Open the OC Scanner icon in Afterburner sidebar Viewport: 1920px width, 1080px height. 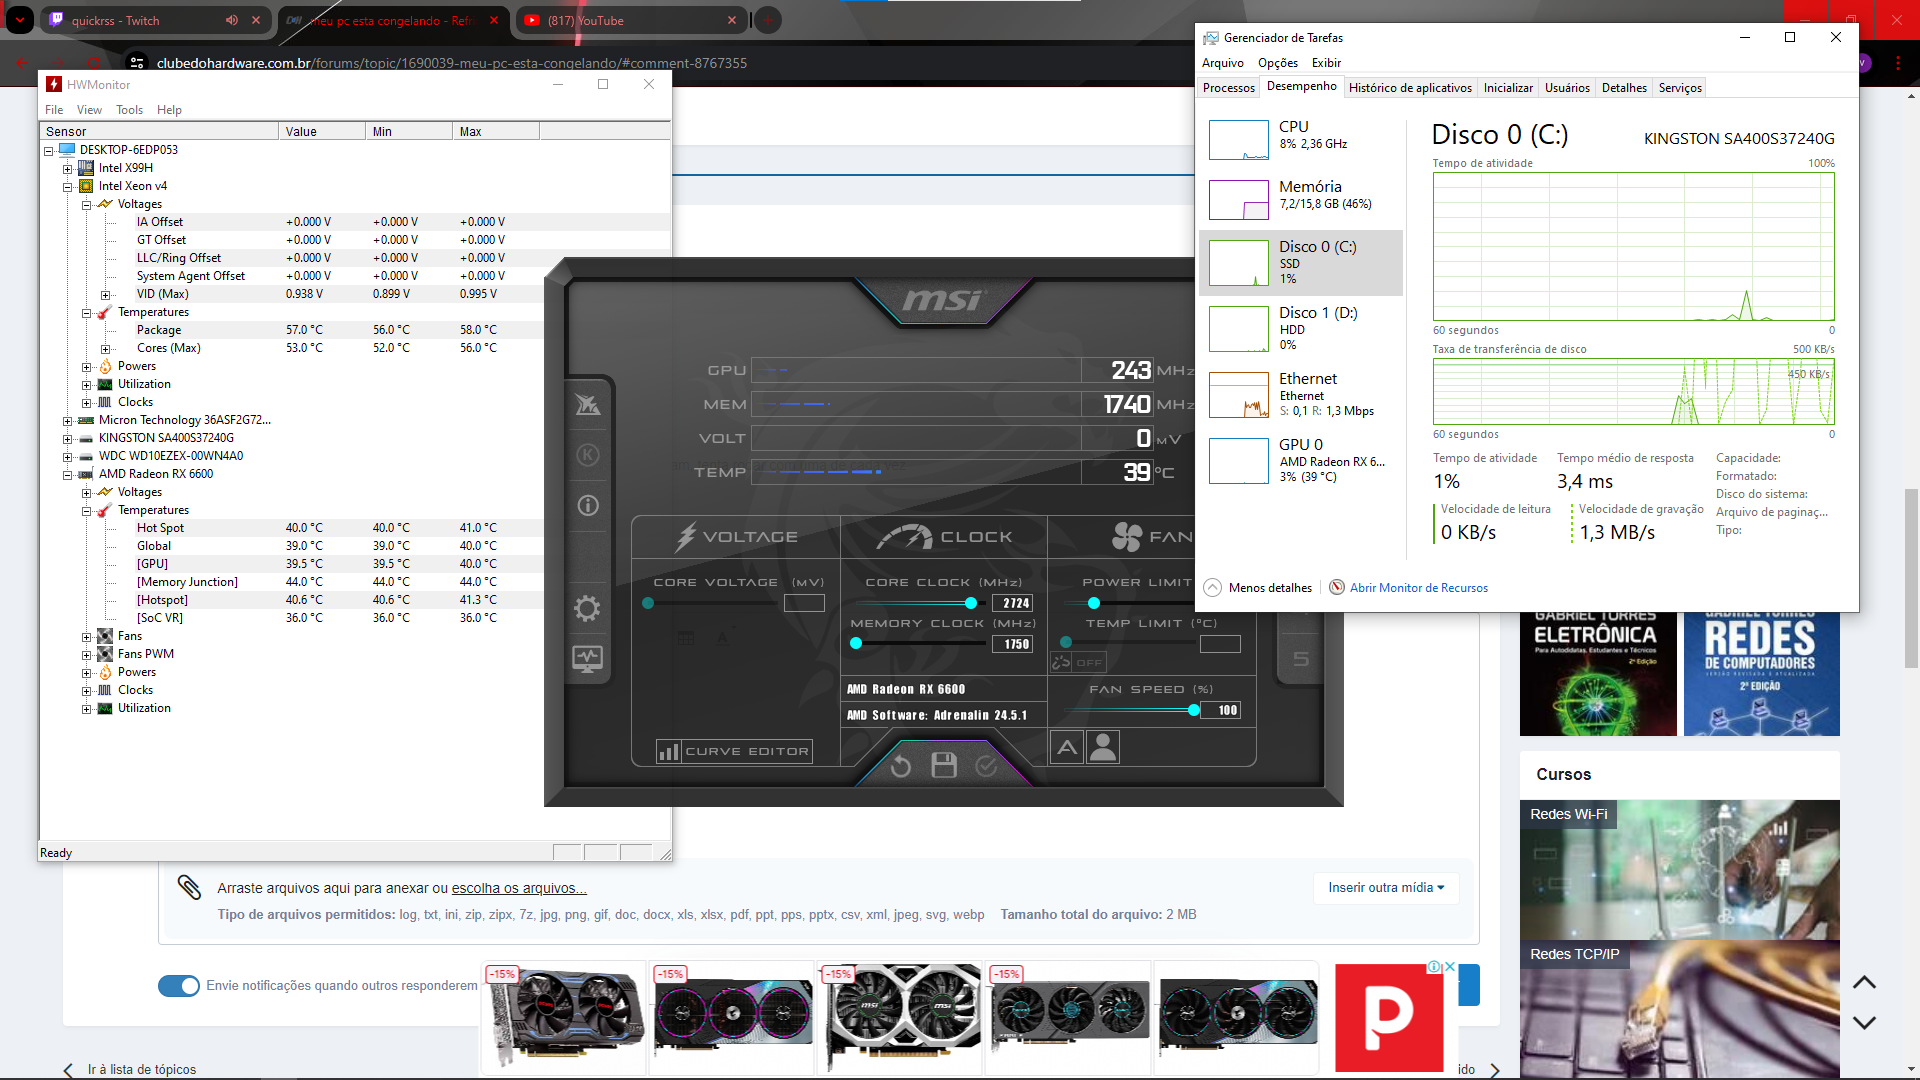(x=588, y=404)
